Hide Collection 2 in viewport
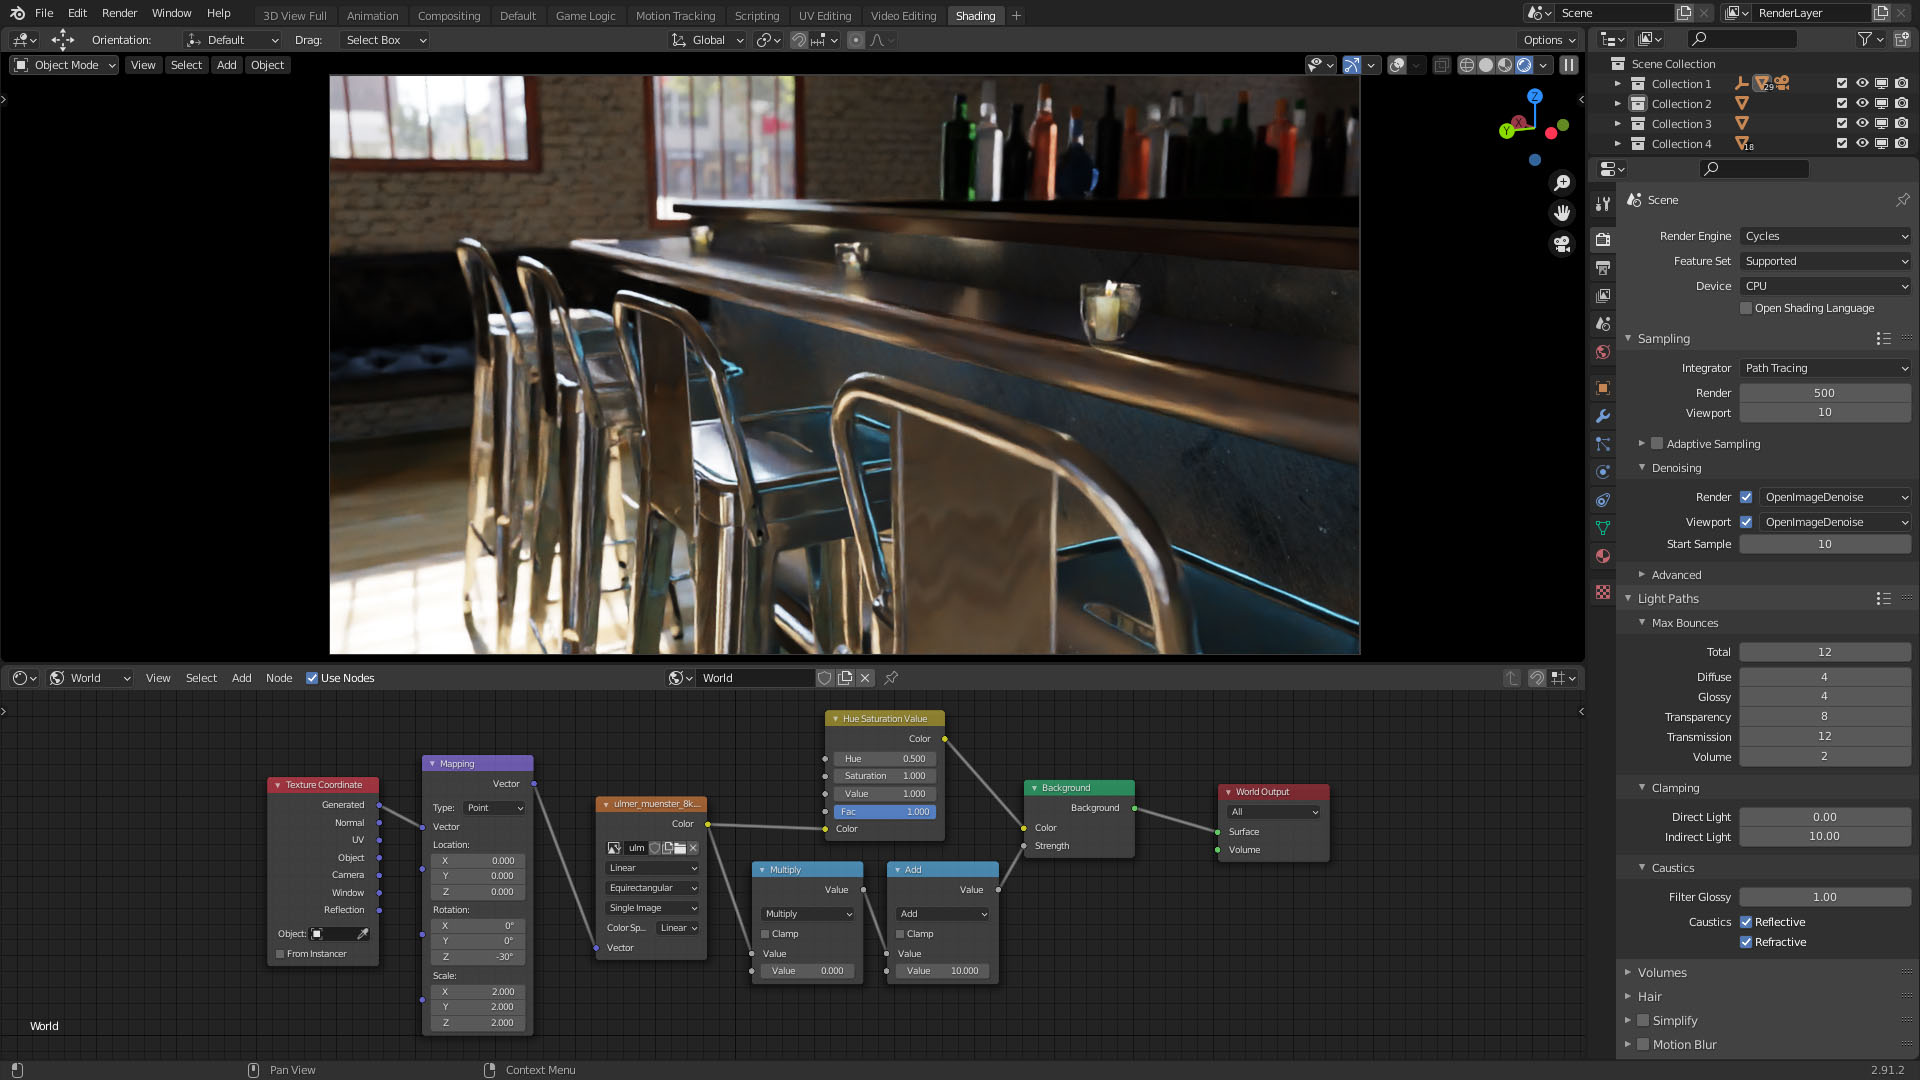This screenshot has height=1080, width=1920. point(1862,103)
